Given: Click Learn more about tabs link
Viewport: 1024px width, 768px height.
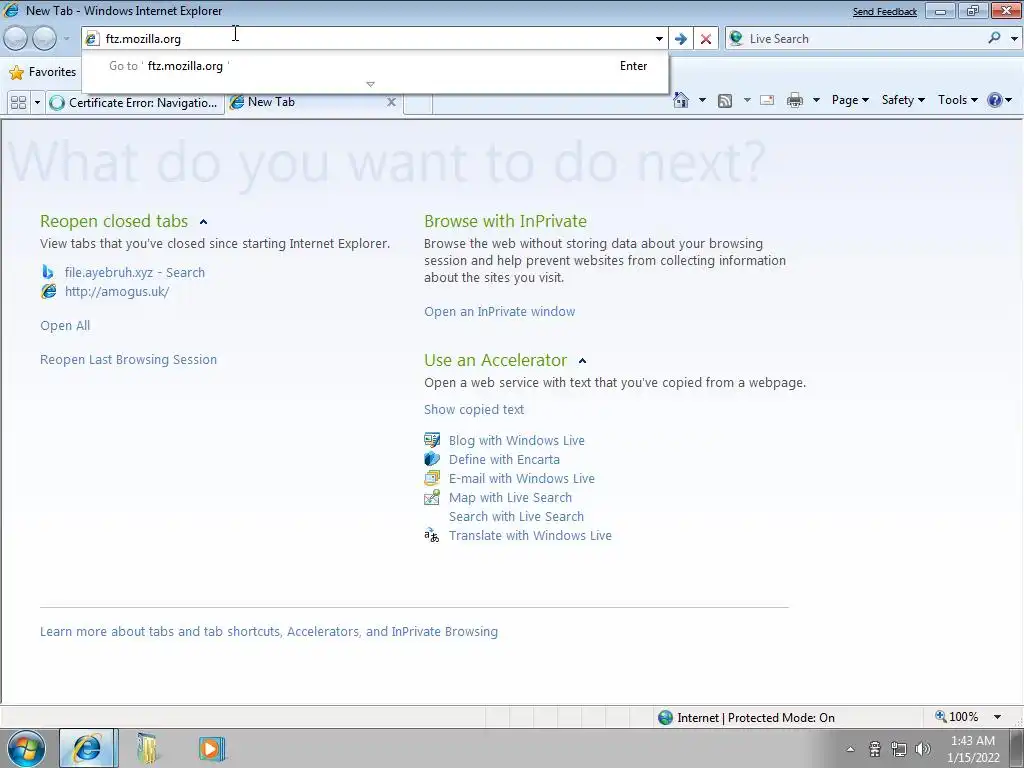Looking at the screenshot, I should [x=268, y=632].
